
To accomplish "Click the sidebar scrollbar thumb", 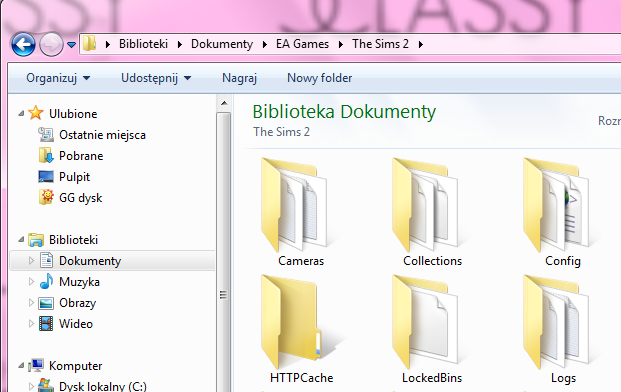I will tap(224, 252).
